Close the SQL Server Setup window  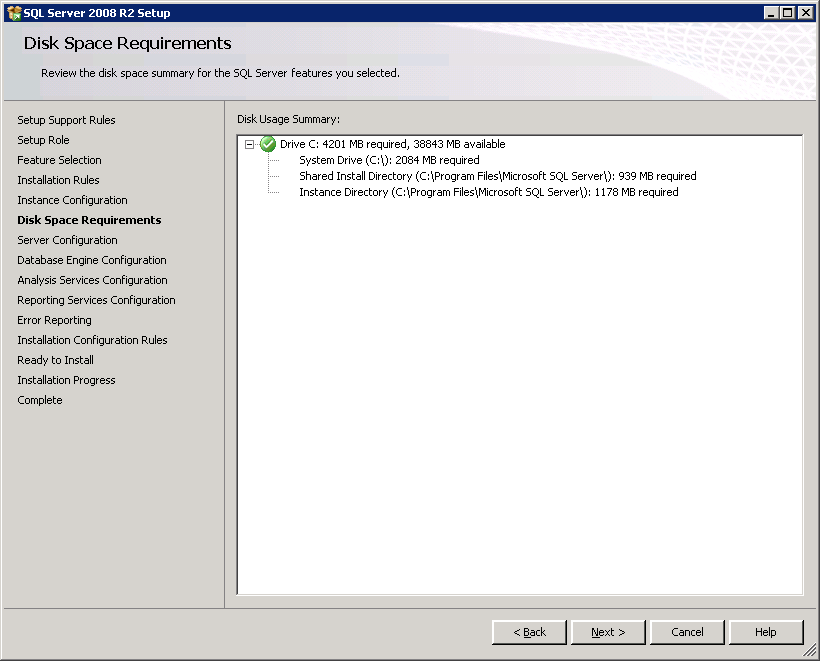click(806, 13)
